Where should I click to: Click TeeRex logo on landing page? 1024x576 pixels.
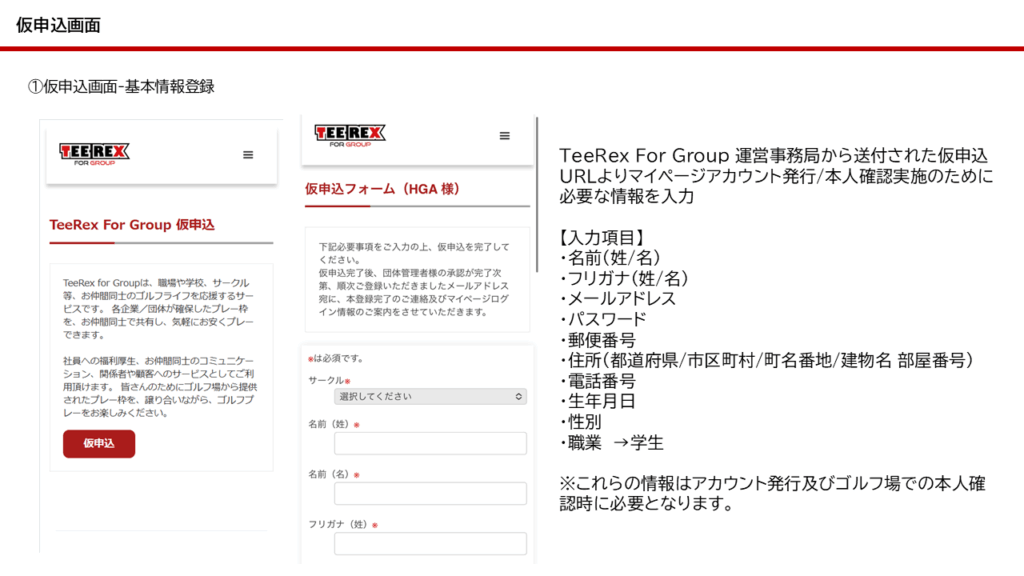pos(94,154)
